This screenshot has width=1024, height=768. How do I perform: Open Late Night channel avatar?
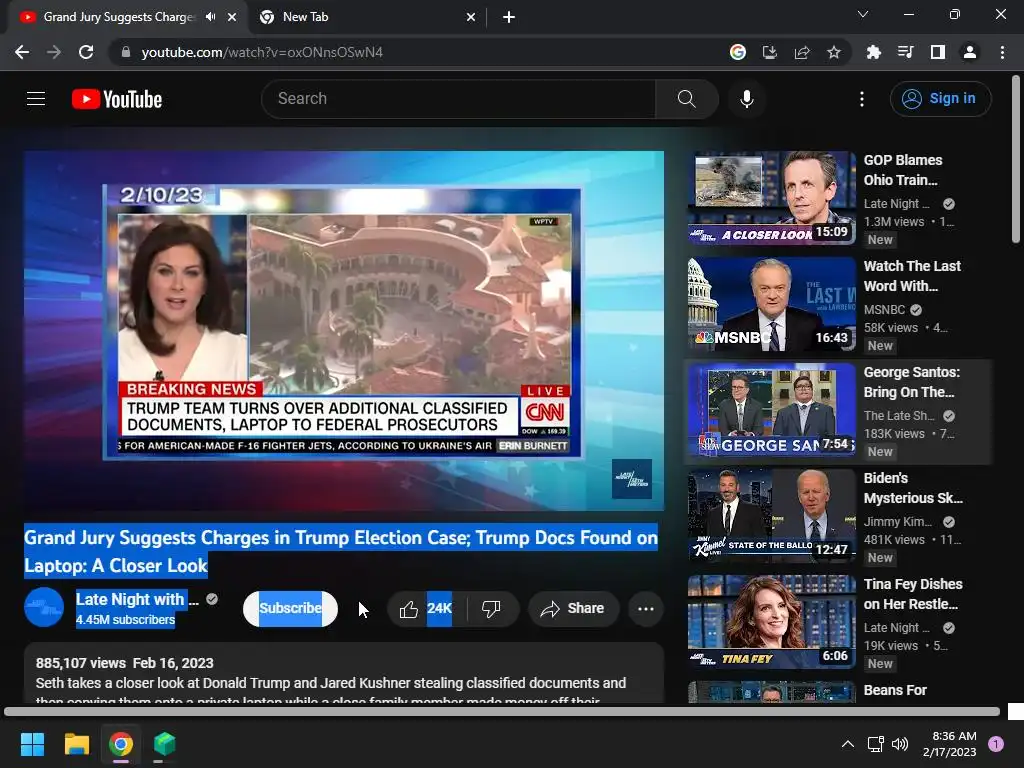pyautogui.click(x=44, y=607)
